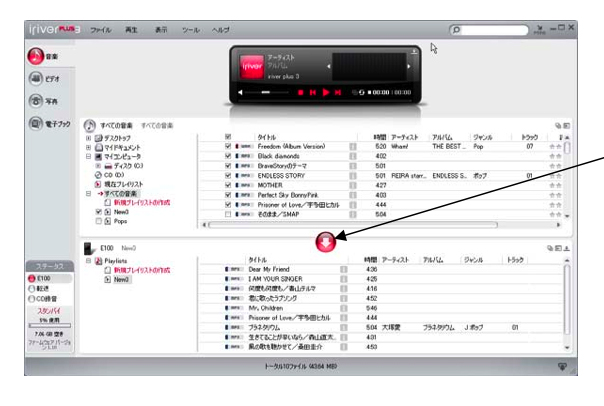Image resolution: width=604 pixels, height=406 pixels.
Task: Collapse the マイコンピュータ tree node
Action: [88, 156]
